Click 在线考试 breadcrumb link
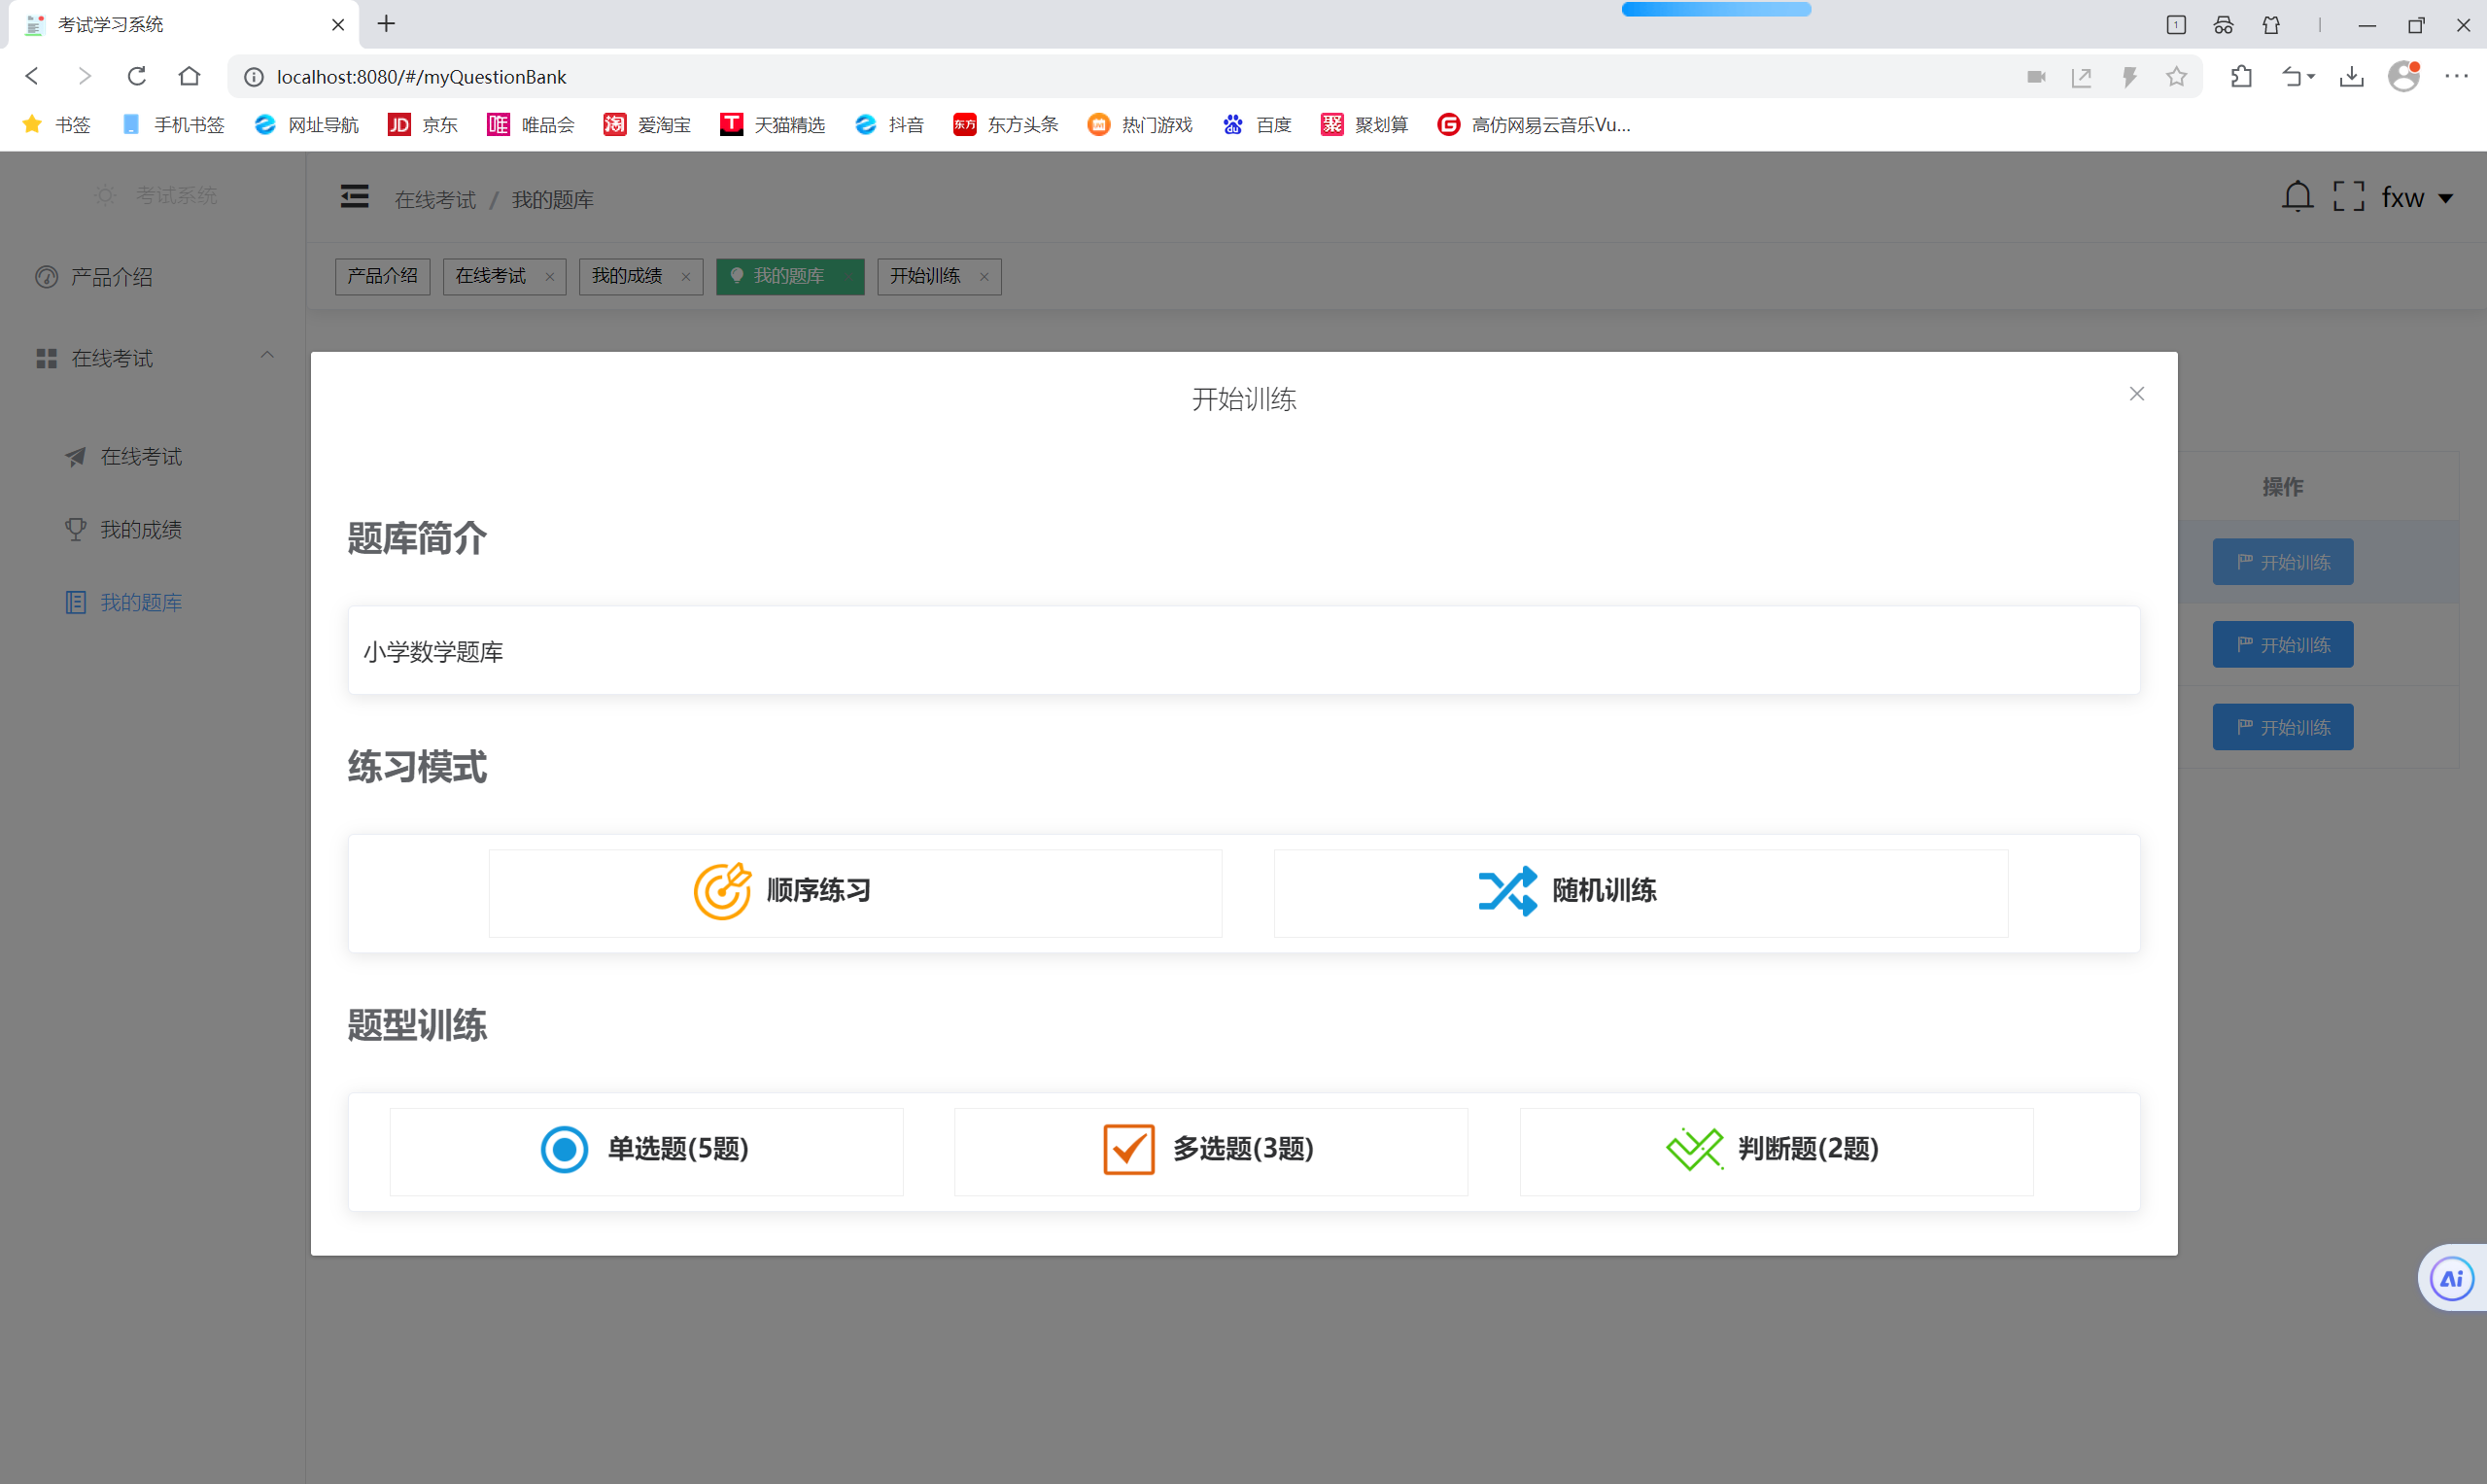This screenshot has height=1484, width=2487. tap(435, 200)
